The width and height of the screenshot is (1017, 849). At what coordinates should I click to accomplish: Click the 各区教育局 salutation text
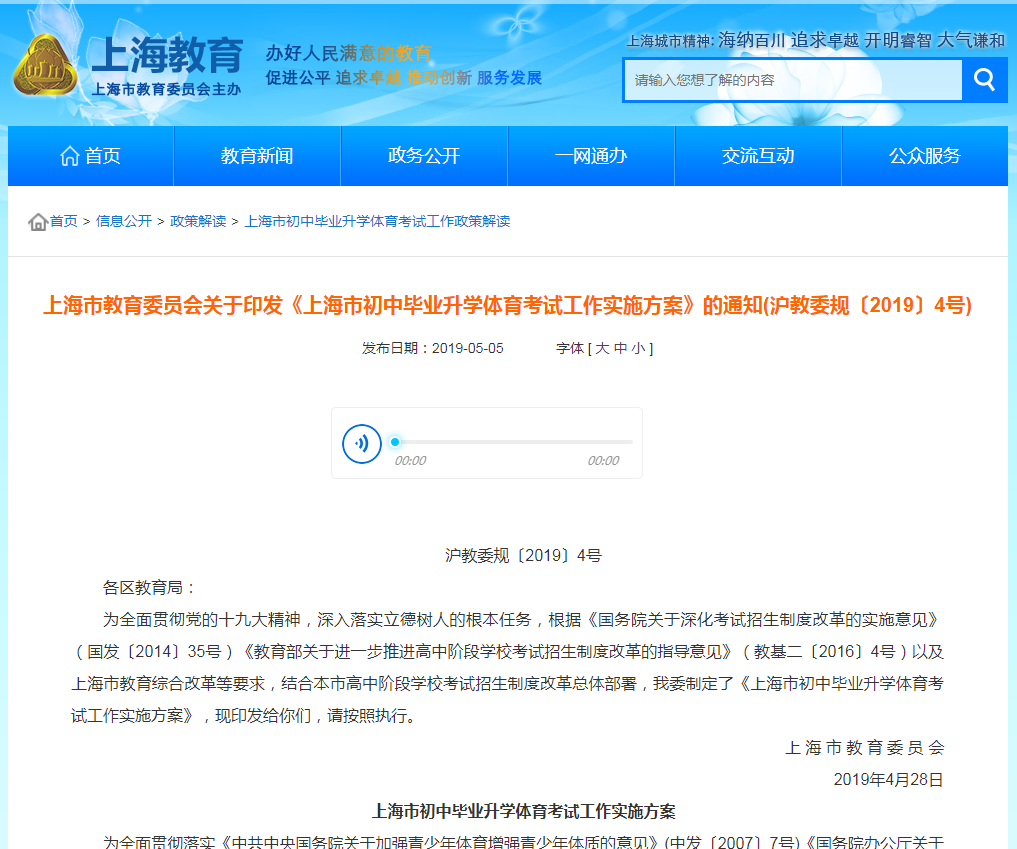click(x=149, y=588)
